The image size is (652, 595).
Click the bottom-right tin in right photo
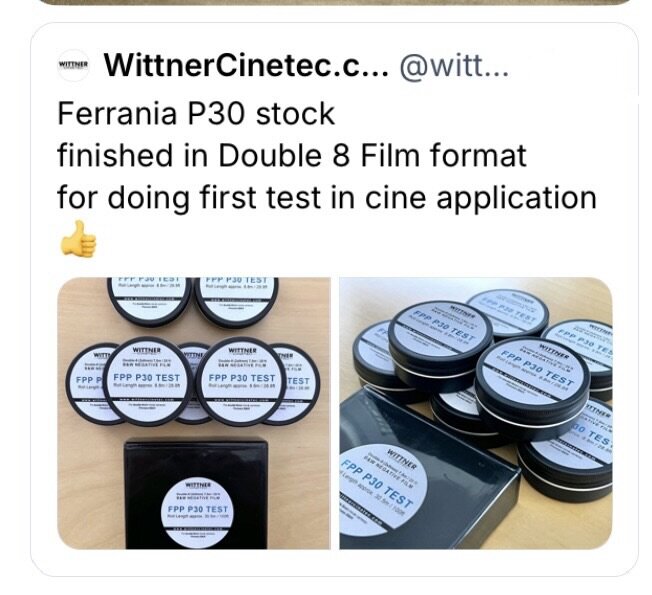point(567,449)
